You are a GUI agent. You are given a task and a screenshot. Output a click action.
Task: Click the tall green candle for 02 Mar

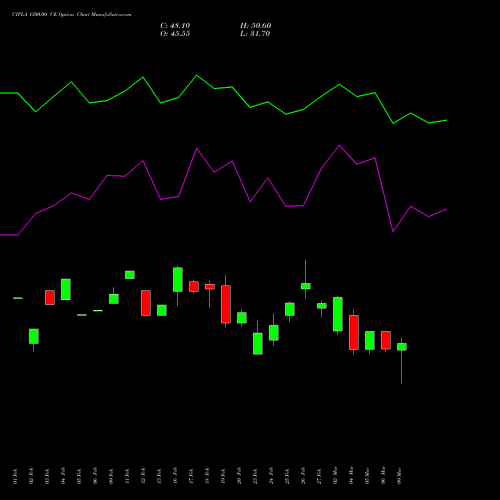pyautogui.click(x=338, y=314)
